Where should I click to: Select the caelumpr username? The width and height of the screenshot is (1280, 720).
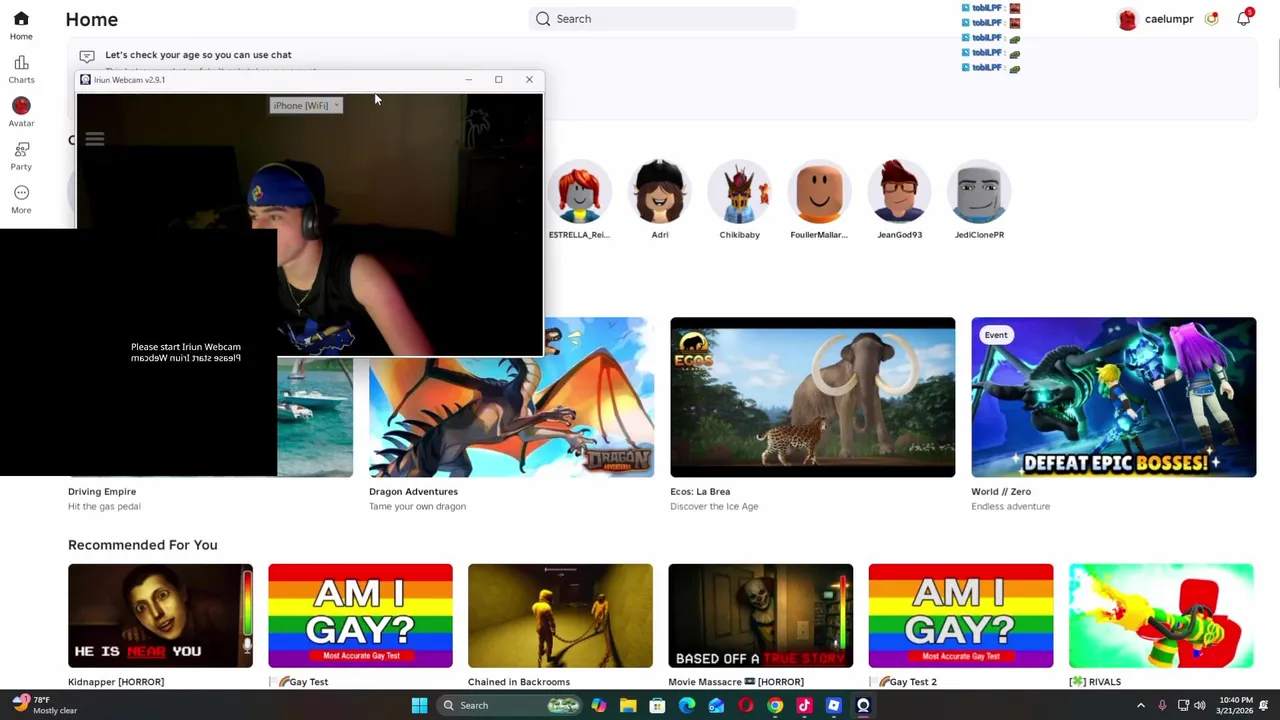point(1169,19)
